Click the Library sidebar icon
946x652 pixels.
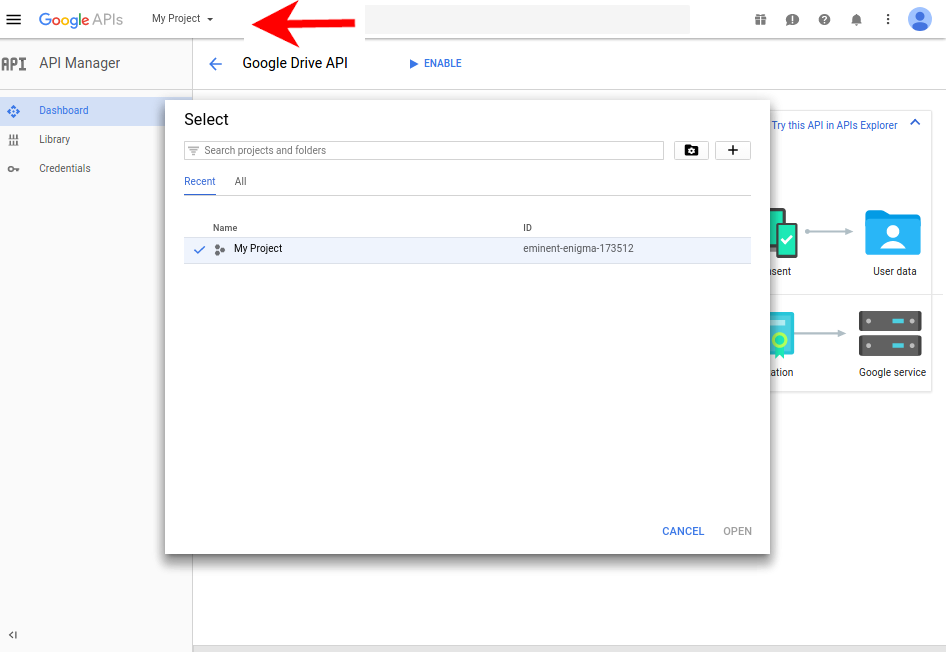(x=13, y=140)
